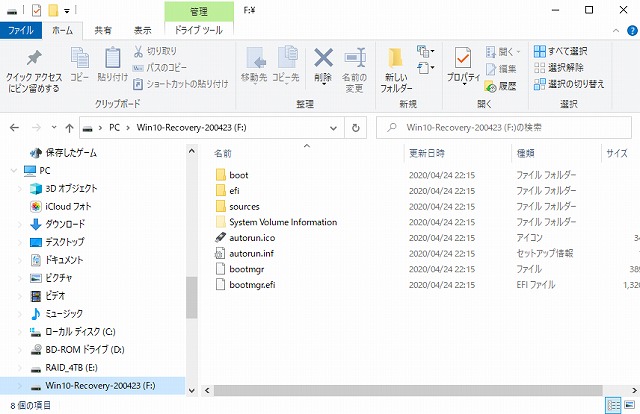Open the Copy To (コピー先) button
Screen dimensions: 640x414
coord(286,65)
